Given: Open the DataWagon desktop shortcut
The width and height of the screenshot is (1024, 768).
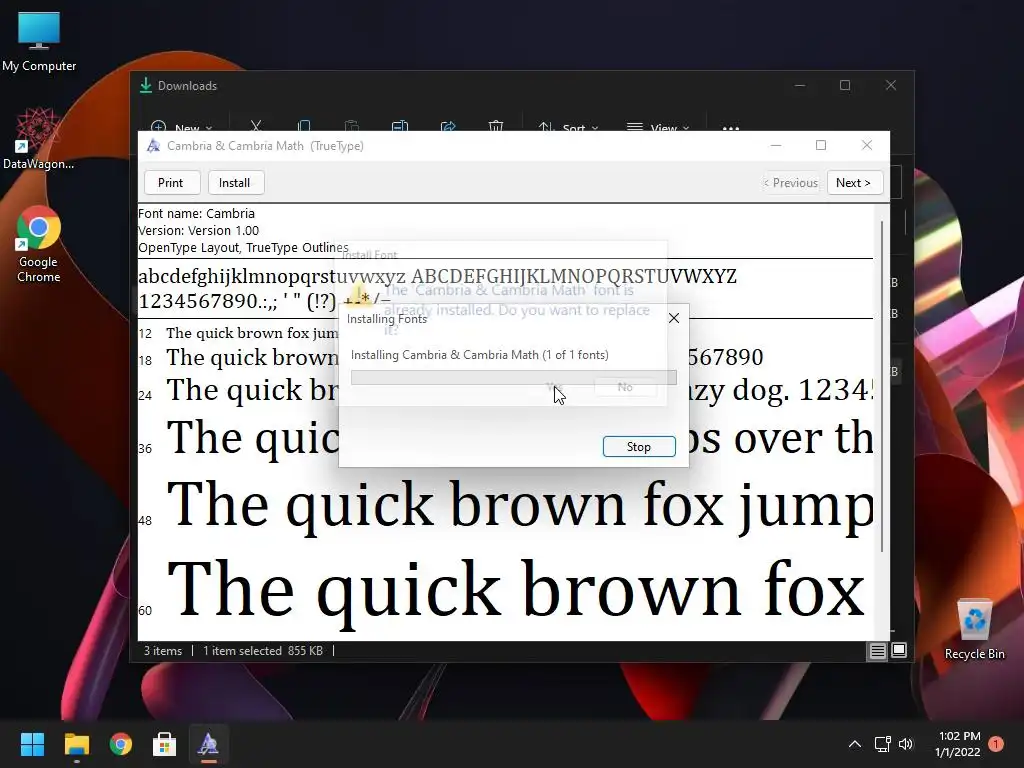Looking at the screenshot, I should [x=38, y=140].
